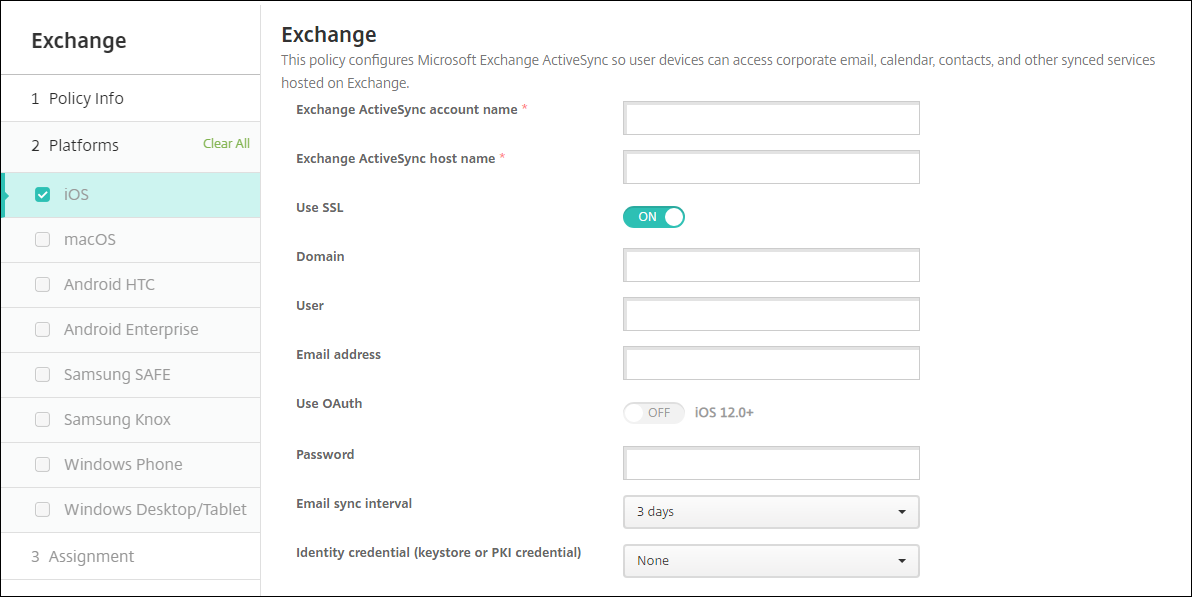Click the Domain input field
1192x597 pixels.
pos(770,266)
